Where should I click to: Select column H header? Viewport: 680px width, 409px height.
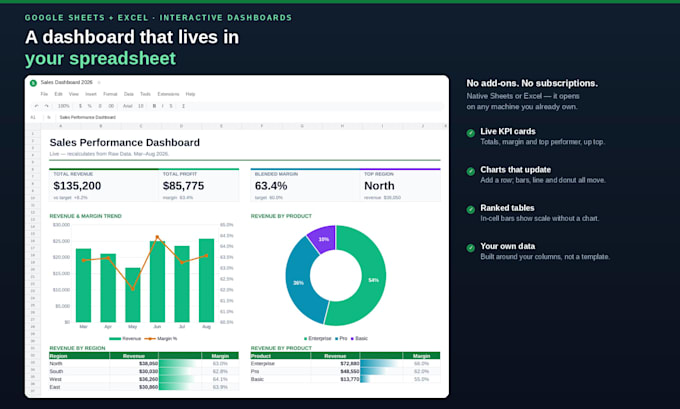click(342, 126)
